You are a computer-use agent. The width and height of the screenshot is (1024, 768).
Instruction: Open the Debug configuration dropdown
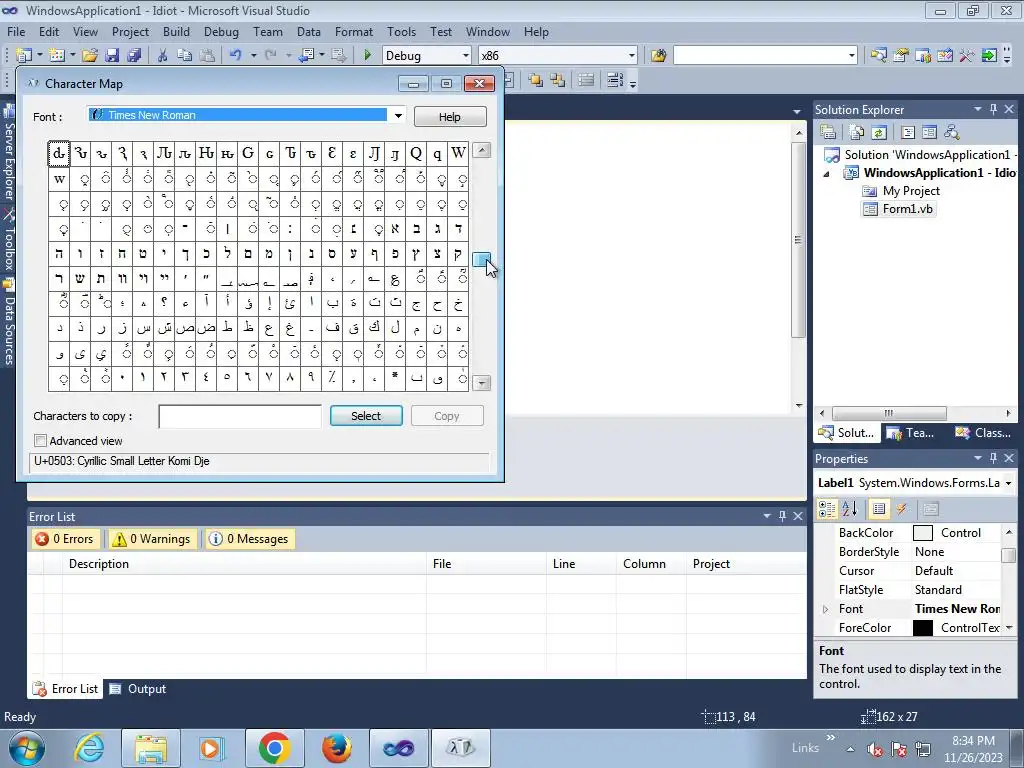[x=465, y=56]
